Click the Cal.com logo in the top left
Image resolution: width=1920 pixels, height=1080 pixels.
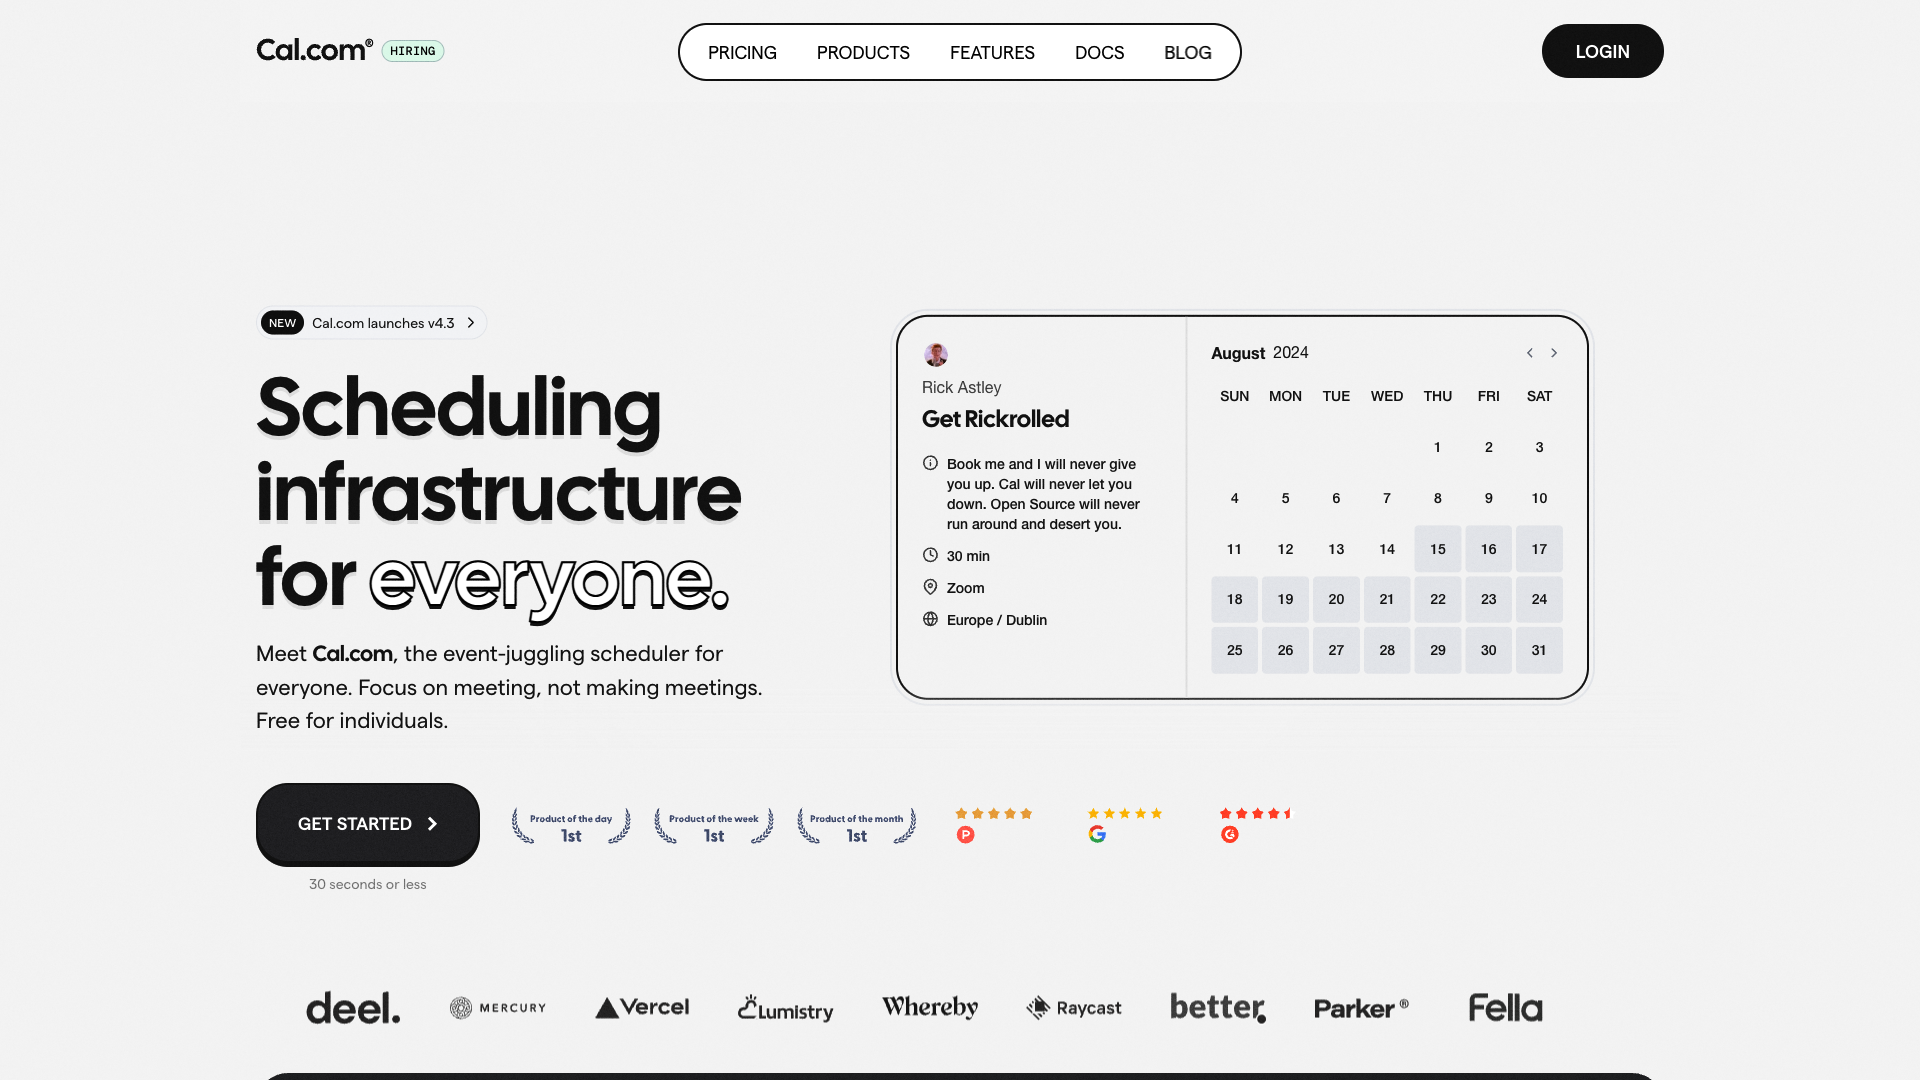(314, 50)
